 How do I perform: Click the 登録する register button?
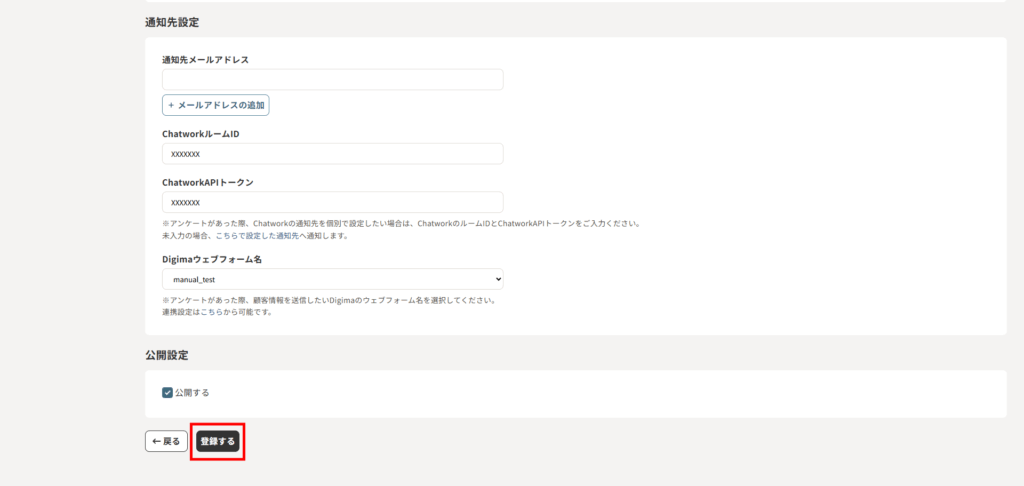pos(217,441)
